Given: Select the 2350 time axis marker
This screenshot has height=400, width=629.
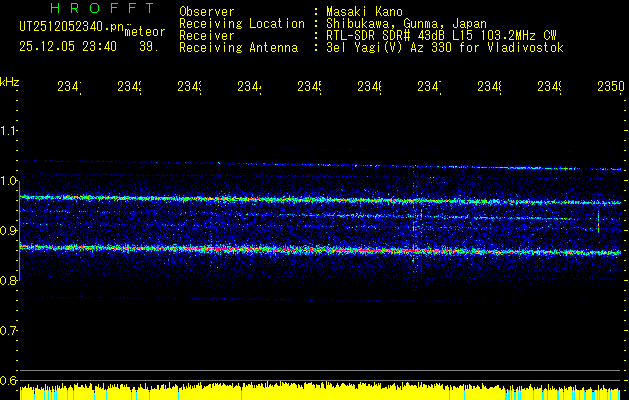Looking at the screenshot, I should point(610,88).
